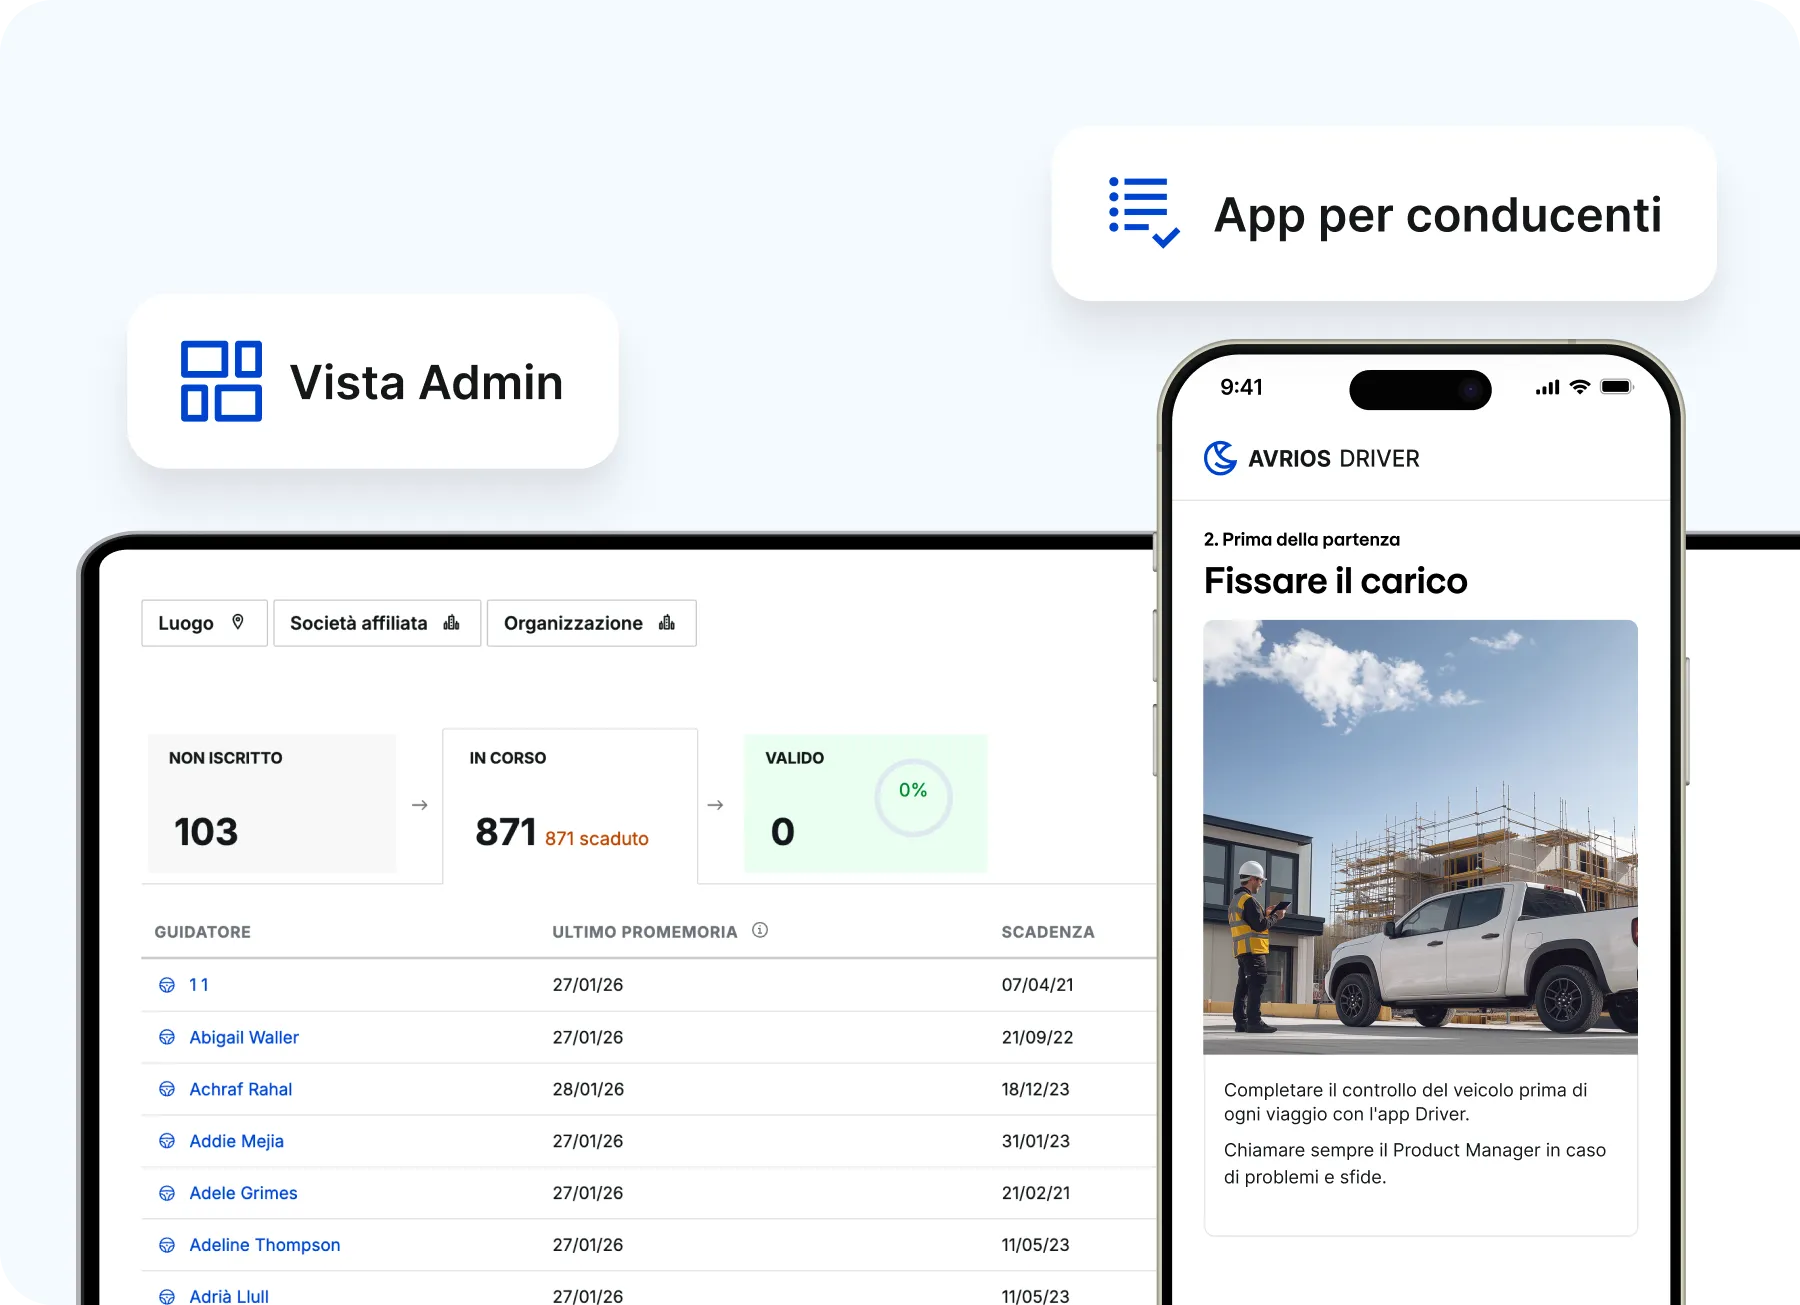1800x1305 pixels.
Task: Tap the 2. Prima della partenza step label
Action: point(1302,540)
